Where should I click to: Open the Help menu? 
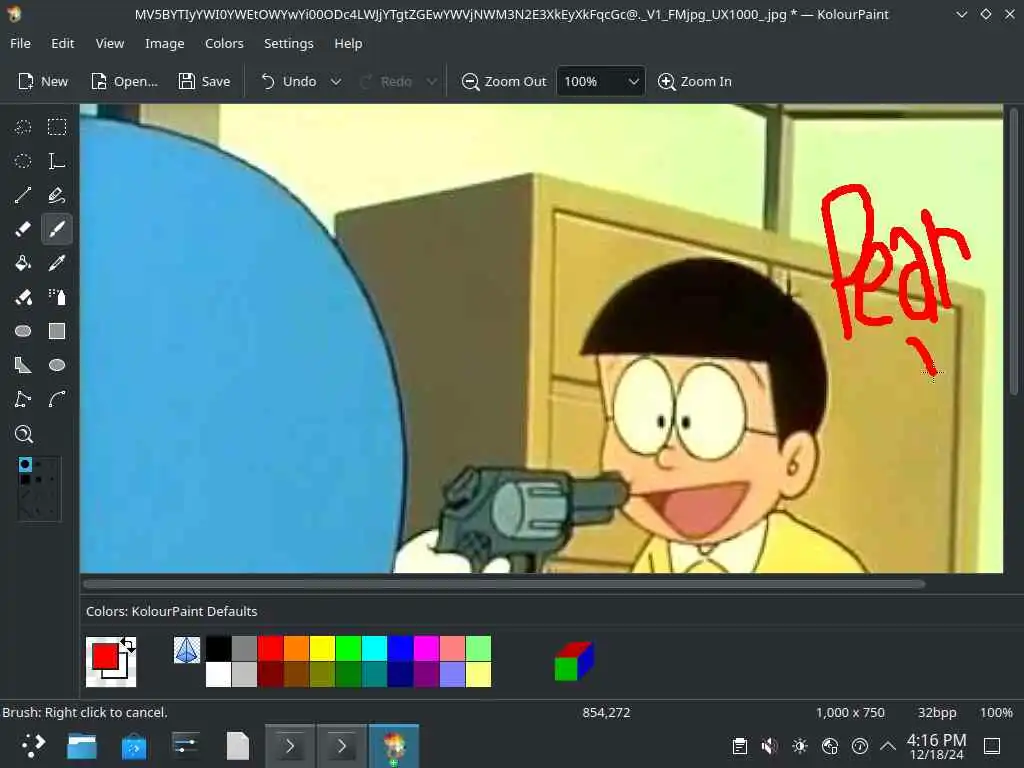[348, 44]
